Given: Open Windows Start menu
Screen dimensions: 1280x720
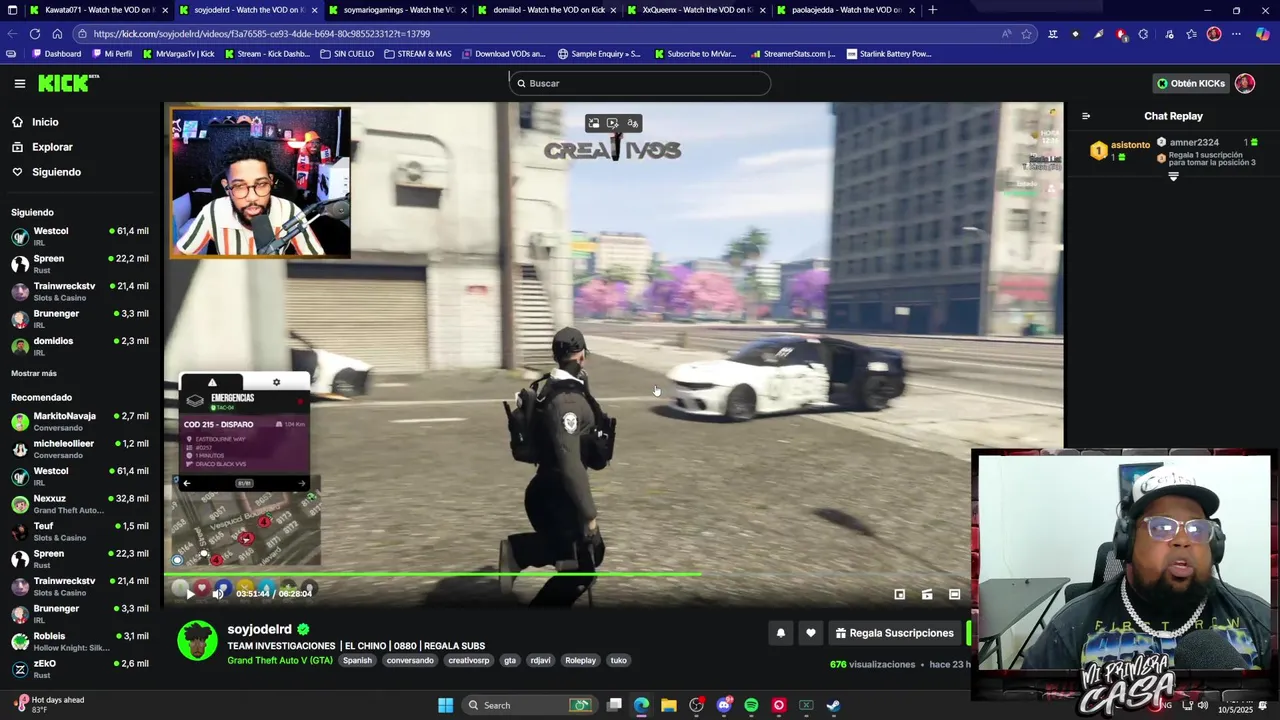Looking at the screenshot, I should [445, 705].
